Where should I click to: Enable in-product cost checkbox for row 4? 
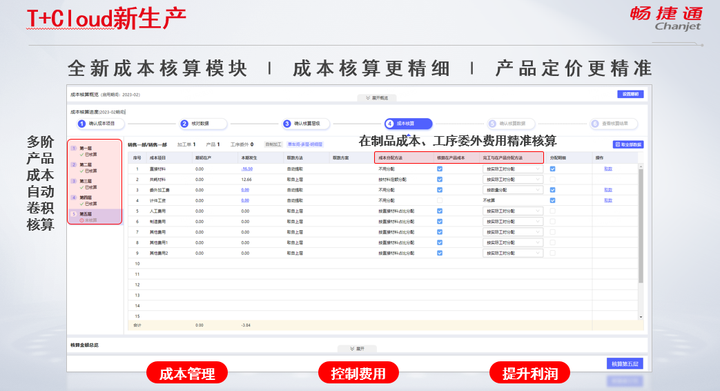[x=439, y=201]
